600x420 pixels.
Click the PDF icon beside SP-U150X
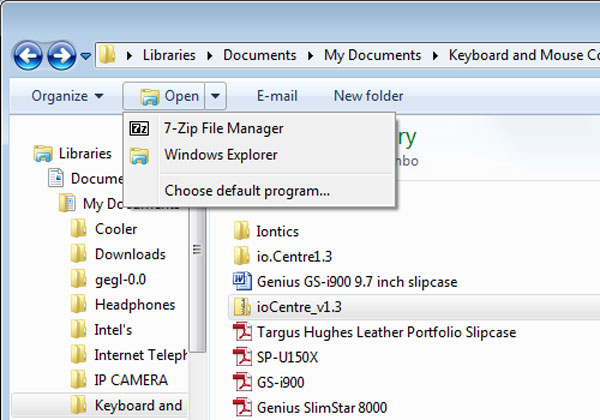241,357
